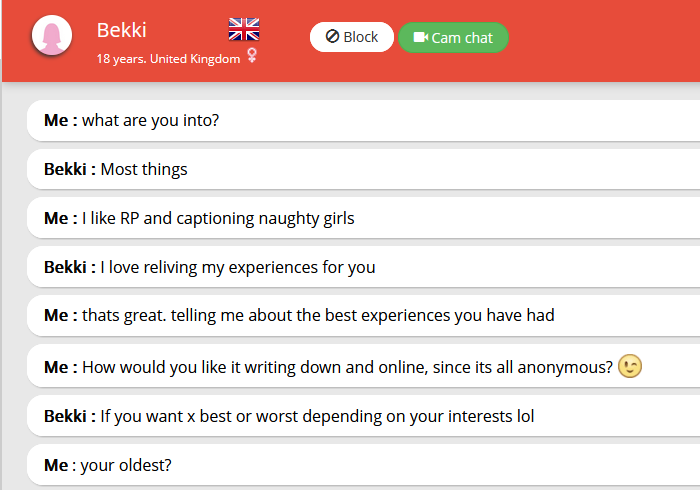
Task: Click the video camera icon in Cam chat
Action: pos(420,38)
